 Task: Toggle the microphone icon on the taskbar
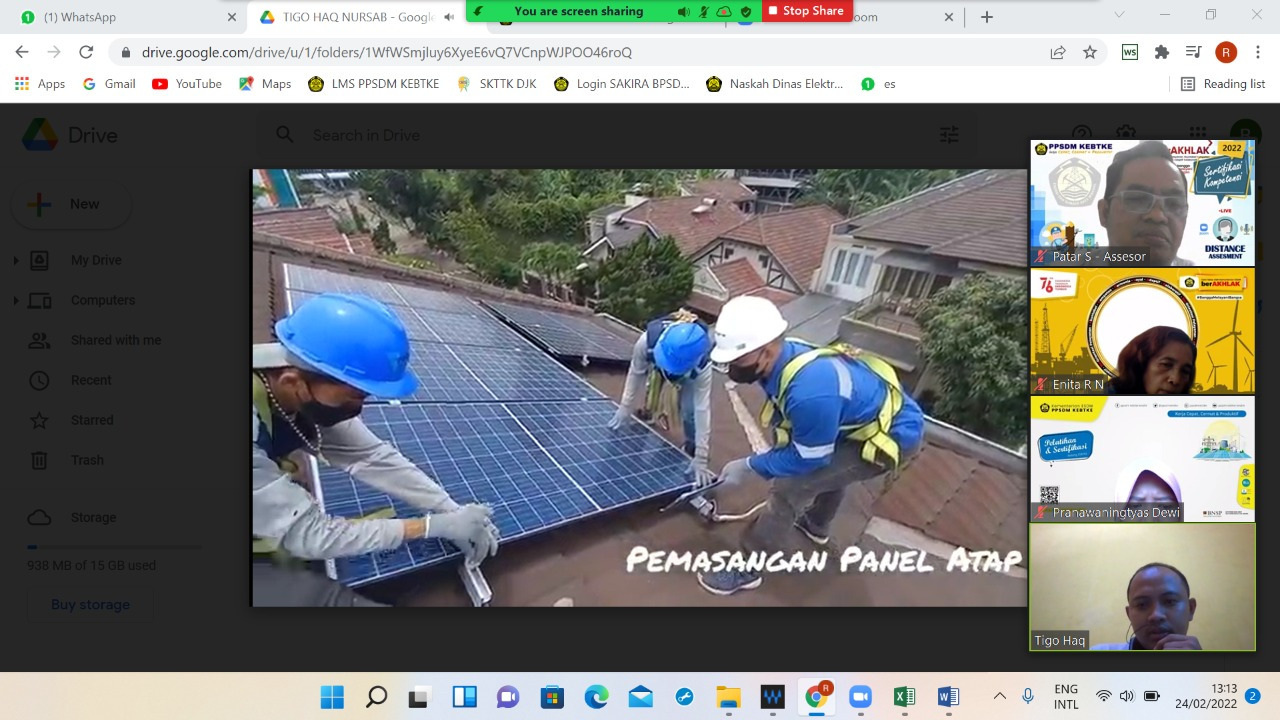coord(1027,696)
